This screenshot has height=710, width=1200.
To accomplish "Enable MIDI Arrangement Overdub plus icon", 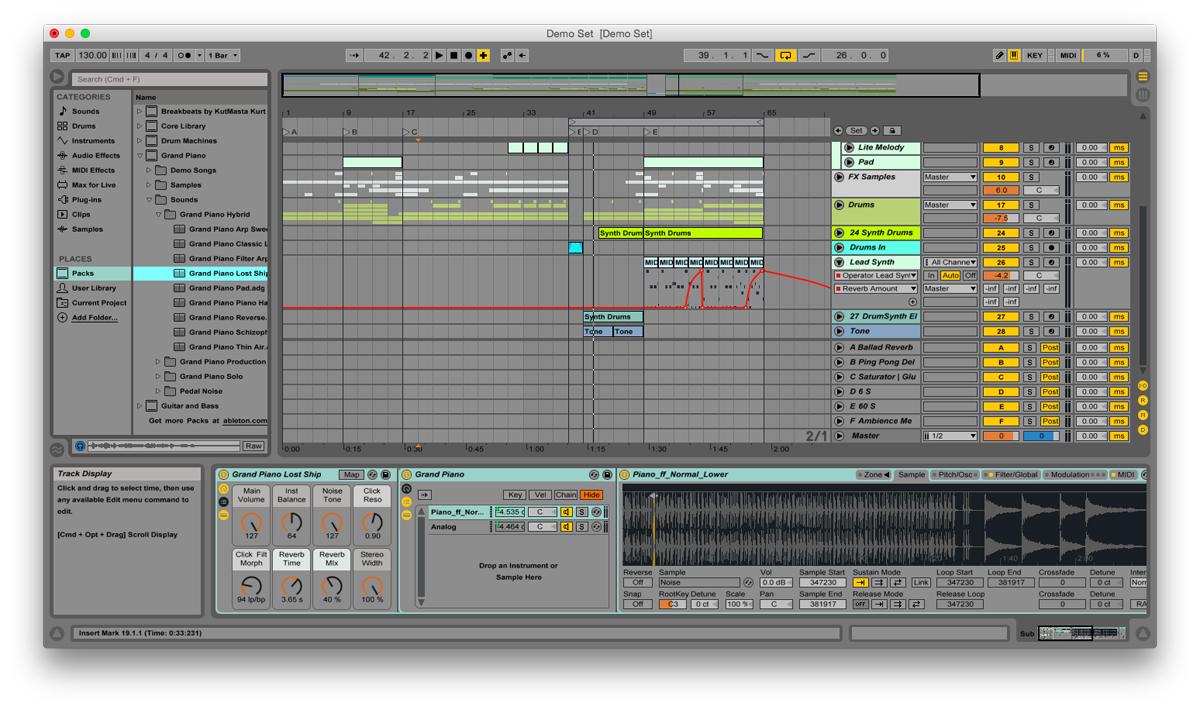I will click(x=484, y=56).
